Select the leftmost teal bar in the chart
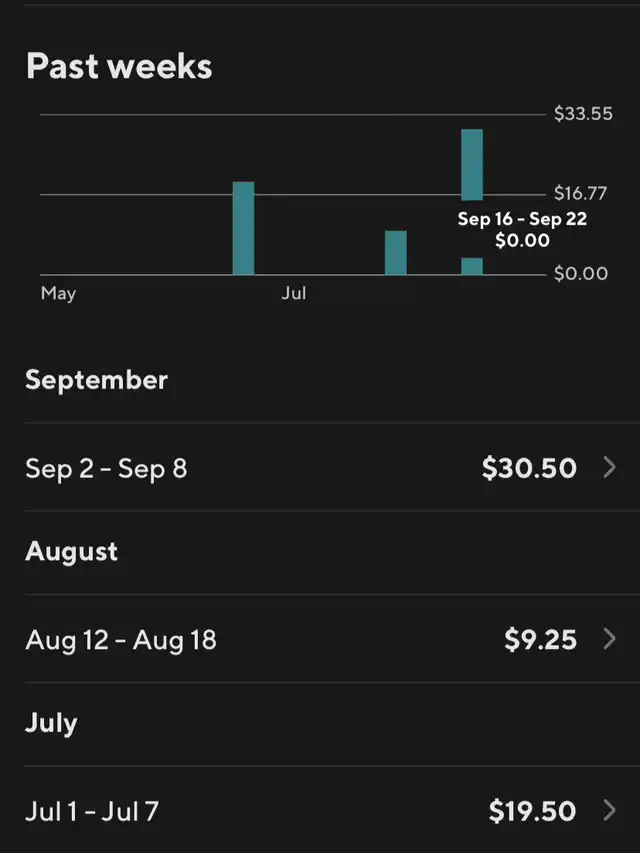The image size is (640, 853). pos(244,228)
